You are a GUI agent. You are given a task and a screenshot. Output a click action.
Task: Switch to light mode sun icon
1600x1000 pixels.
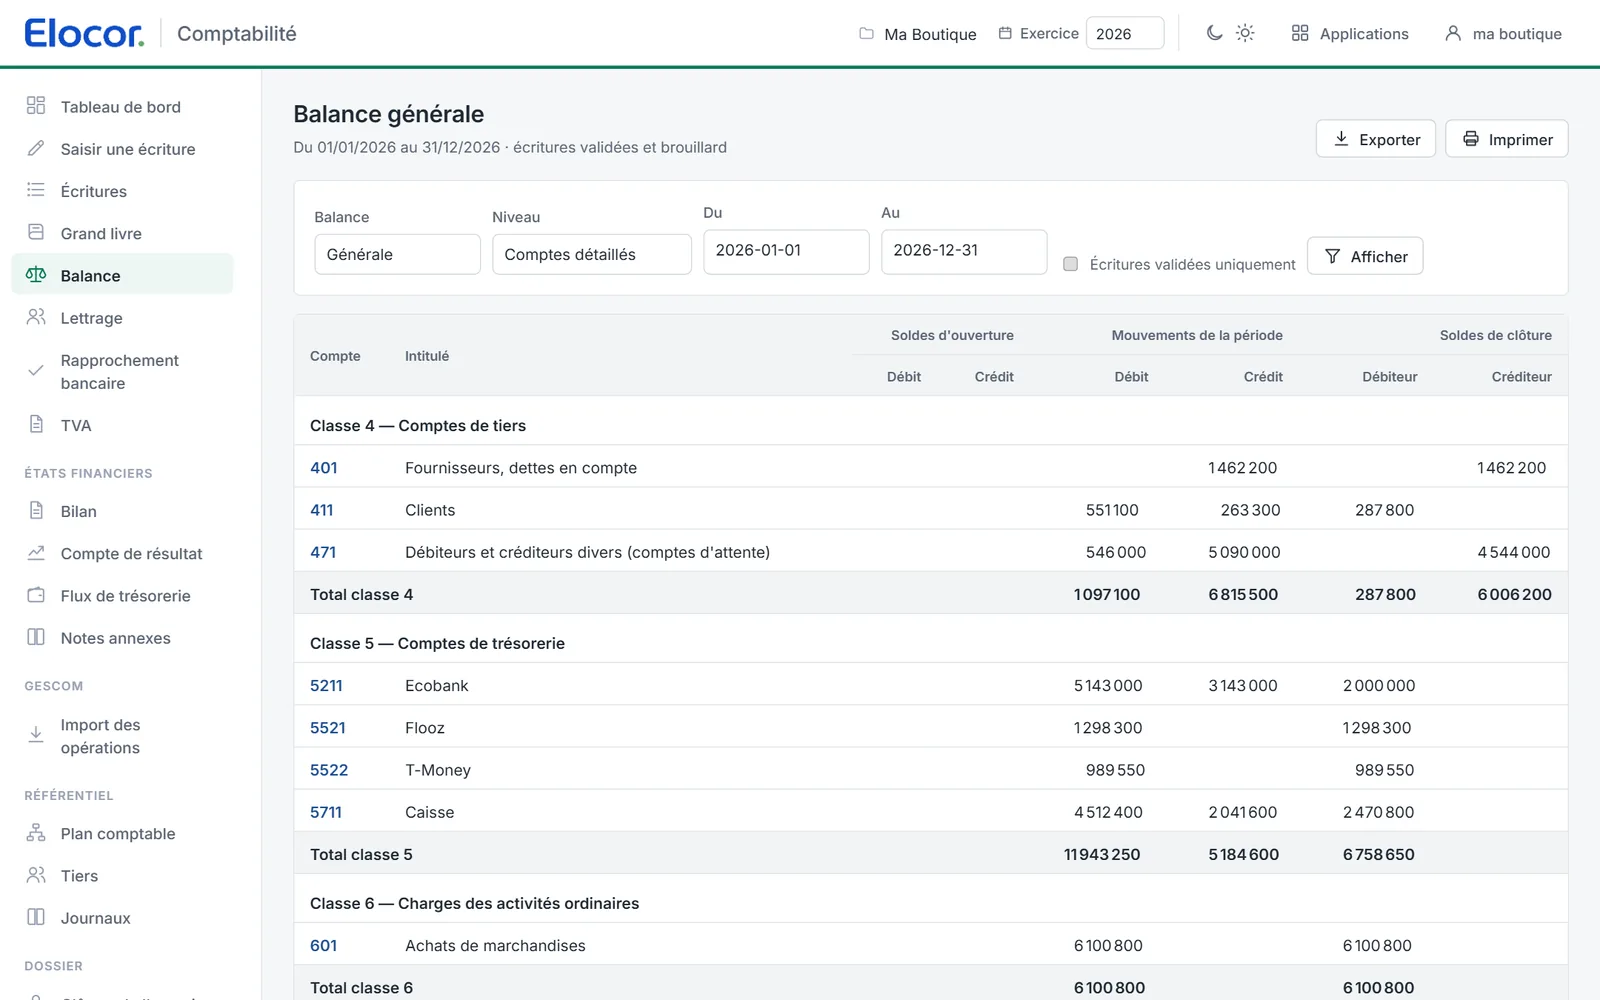pyautogui.click(x=1245, y=33)
